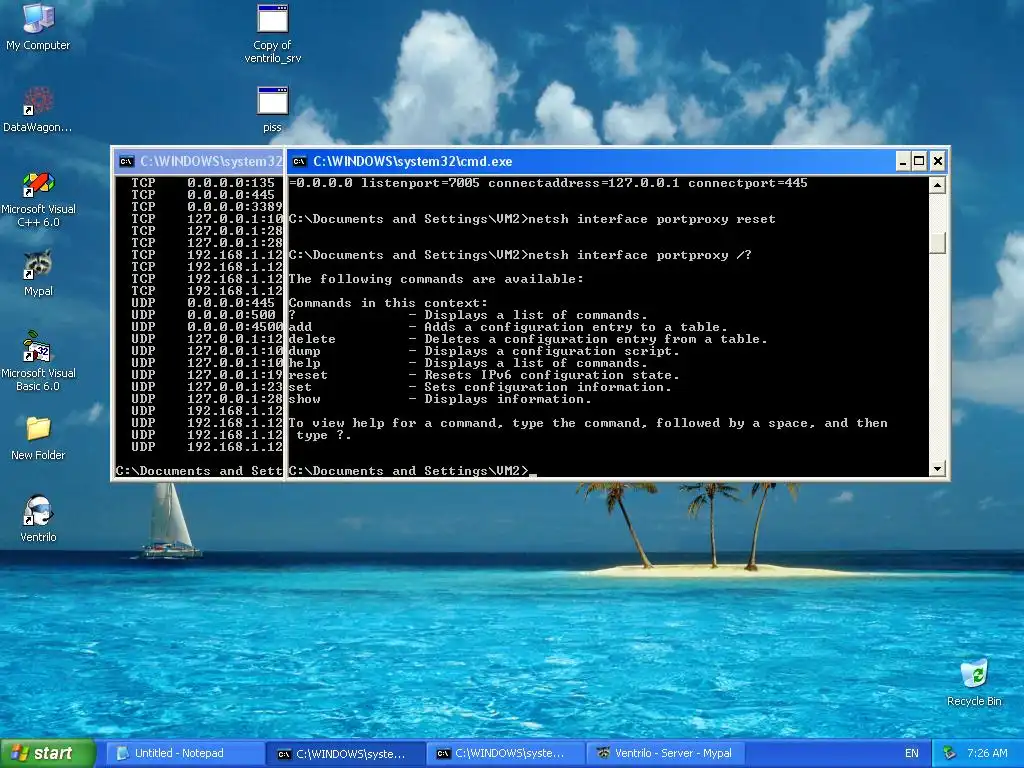The image size is (1024, 768).
Task: Open the Start menu
Action: click(x=48, y=753)
